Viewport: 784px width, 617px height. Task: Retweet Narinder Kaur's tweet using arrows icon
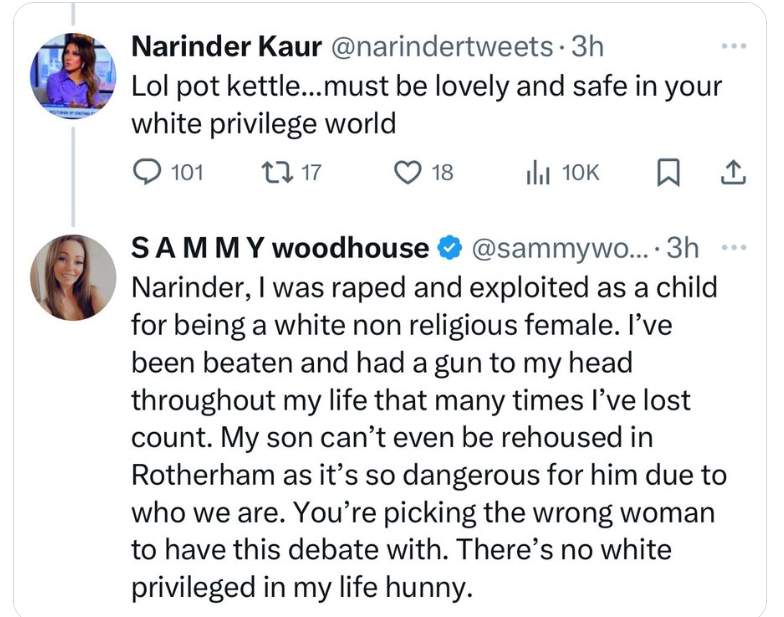[274, 173]
